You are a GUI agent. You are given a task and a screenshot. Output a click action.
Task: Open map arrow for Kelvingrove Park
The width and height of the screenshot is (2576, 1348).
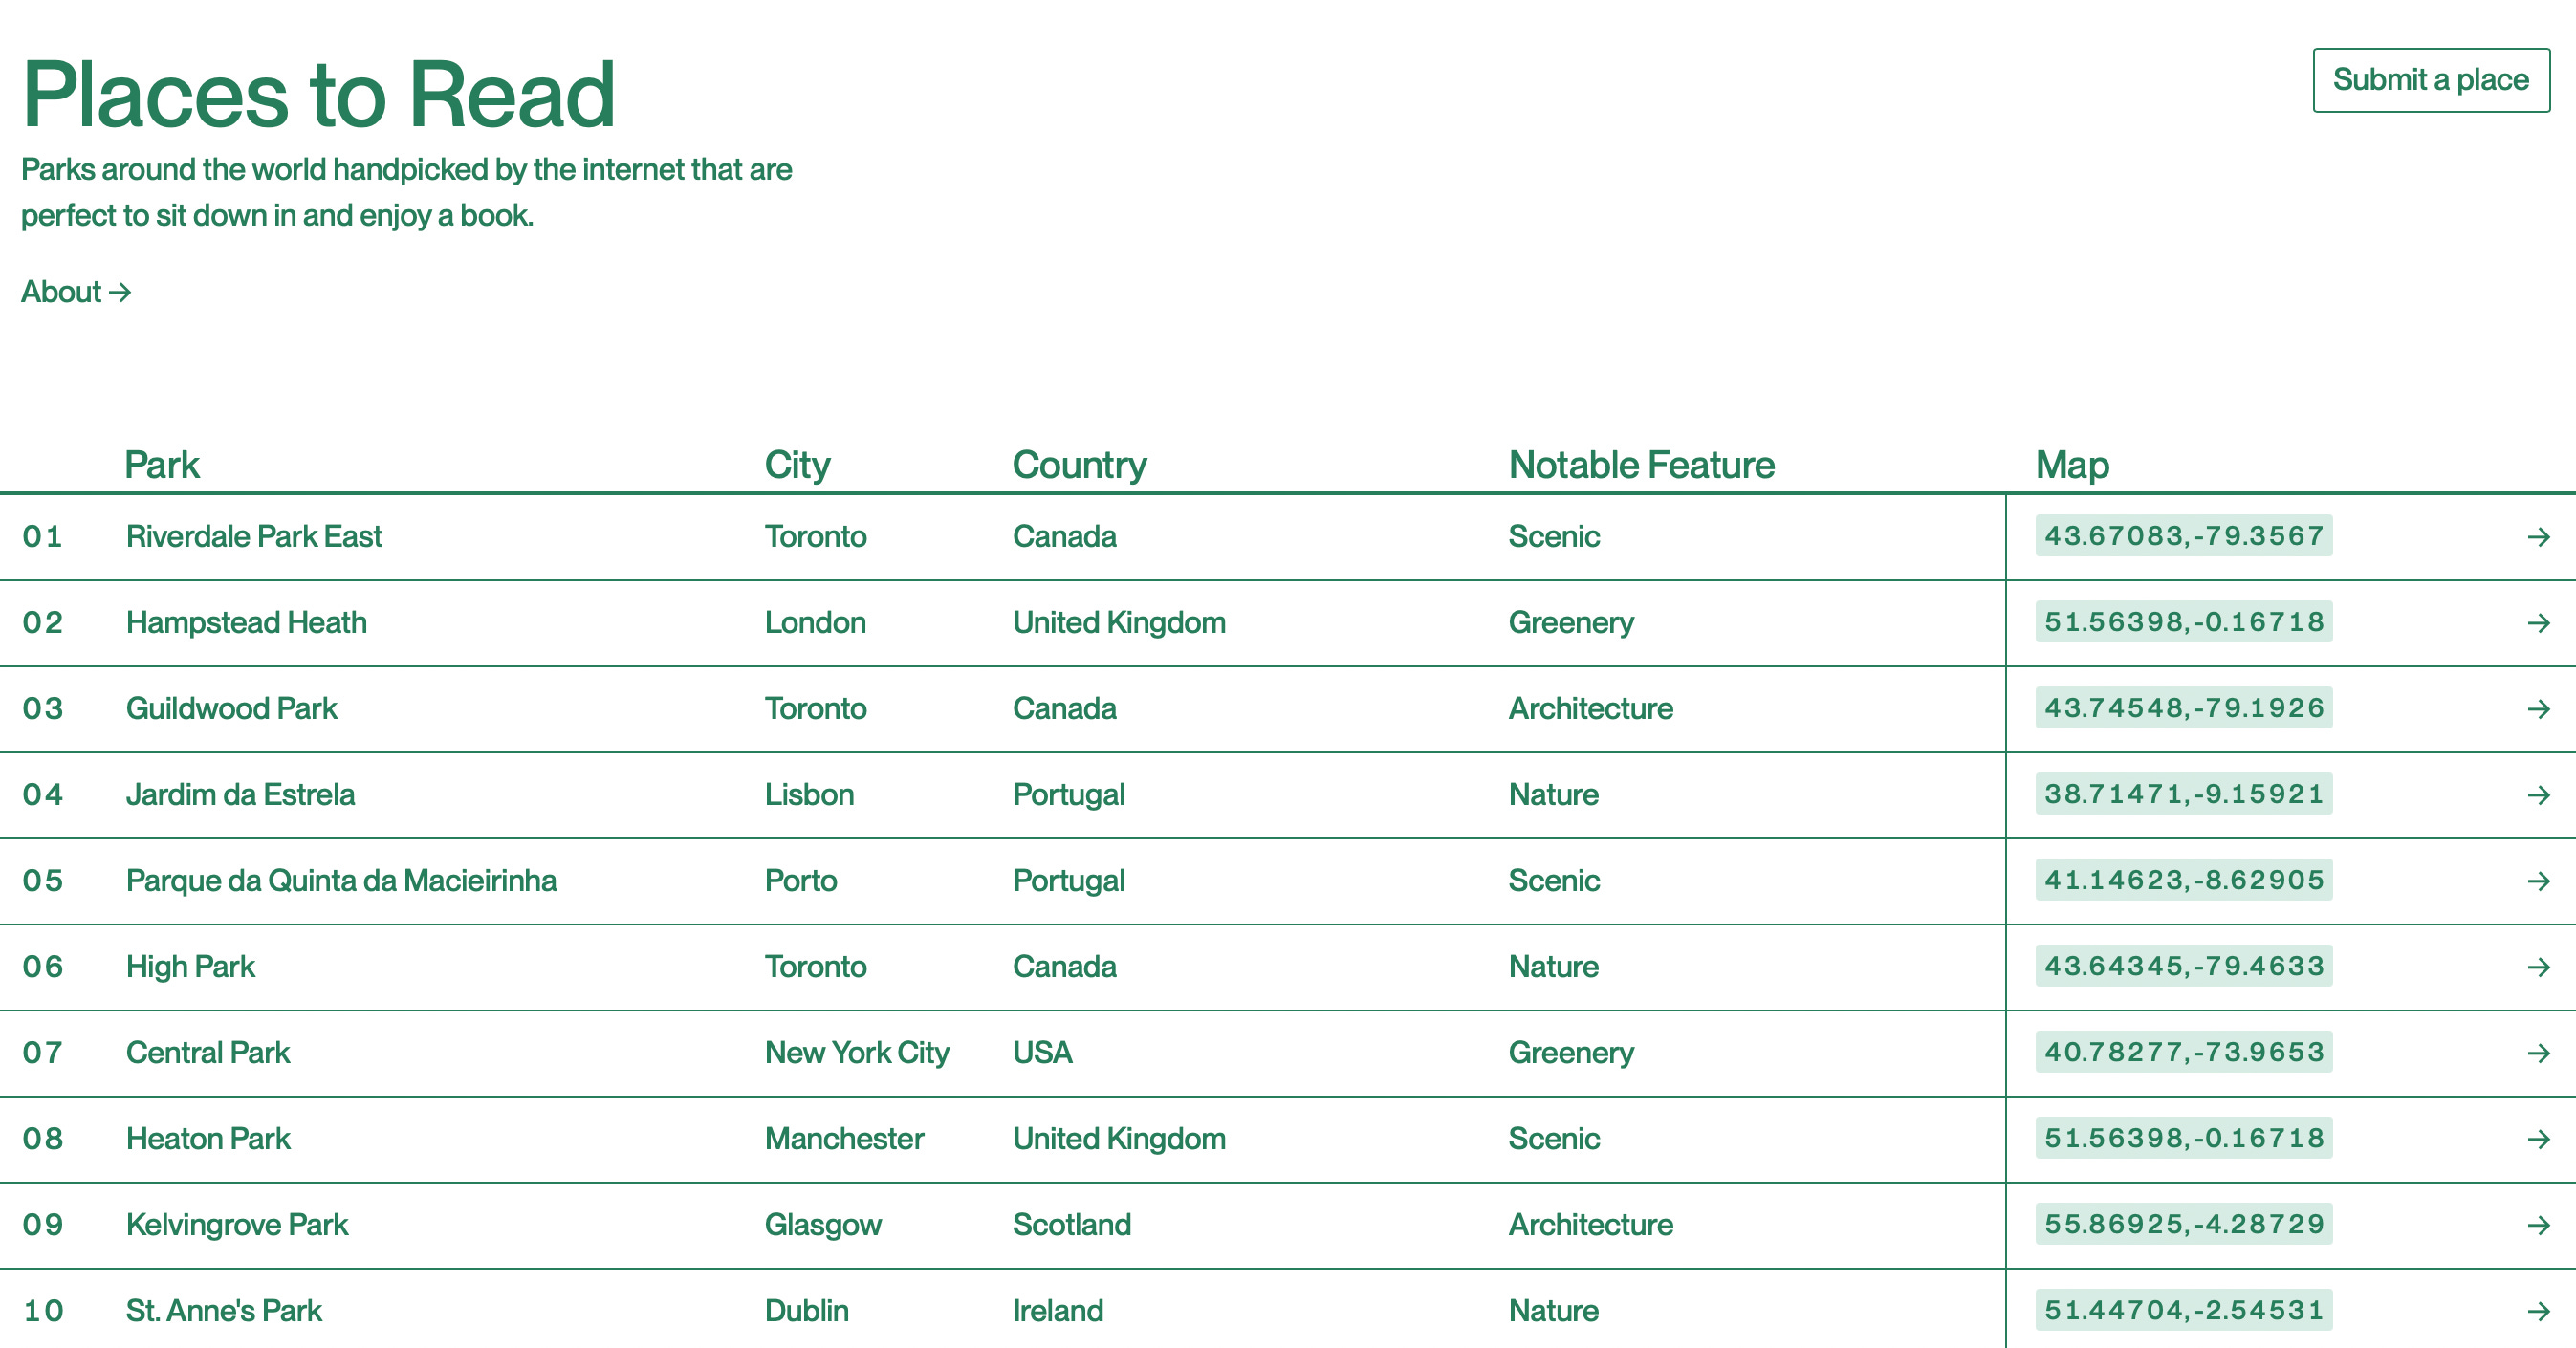coord(2538,1225)
